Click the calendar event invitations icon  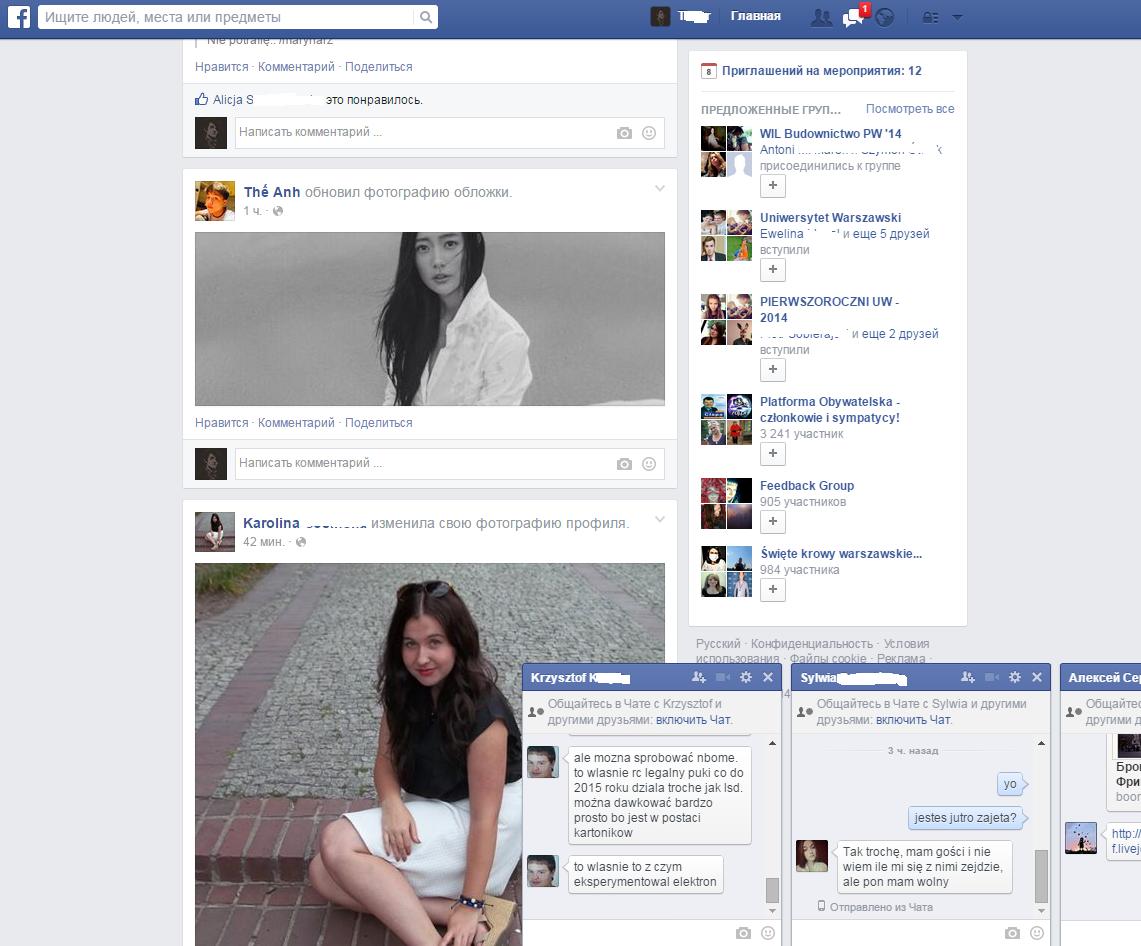coord(709,71)
